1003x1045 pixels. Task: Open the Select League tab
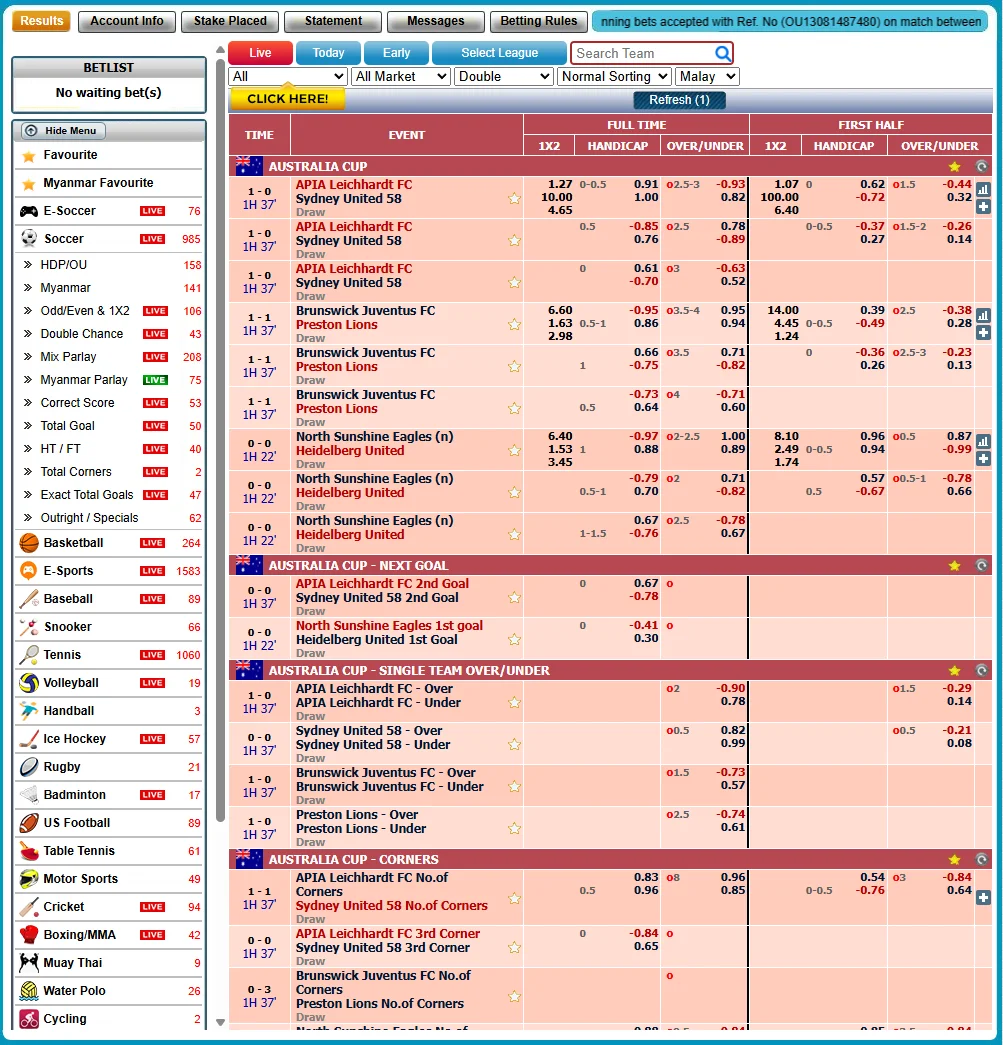click(499, 53)
